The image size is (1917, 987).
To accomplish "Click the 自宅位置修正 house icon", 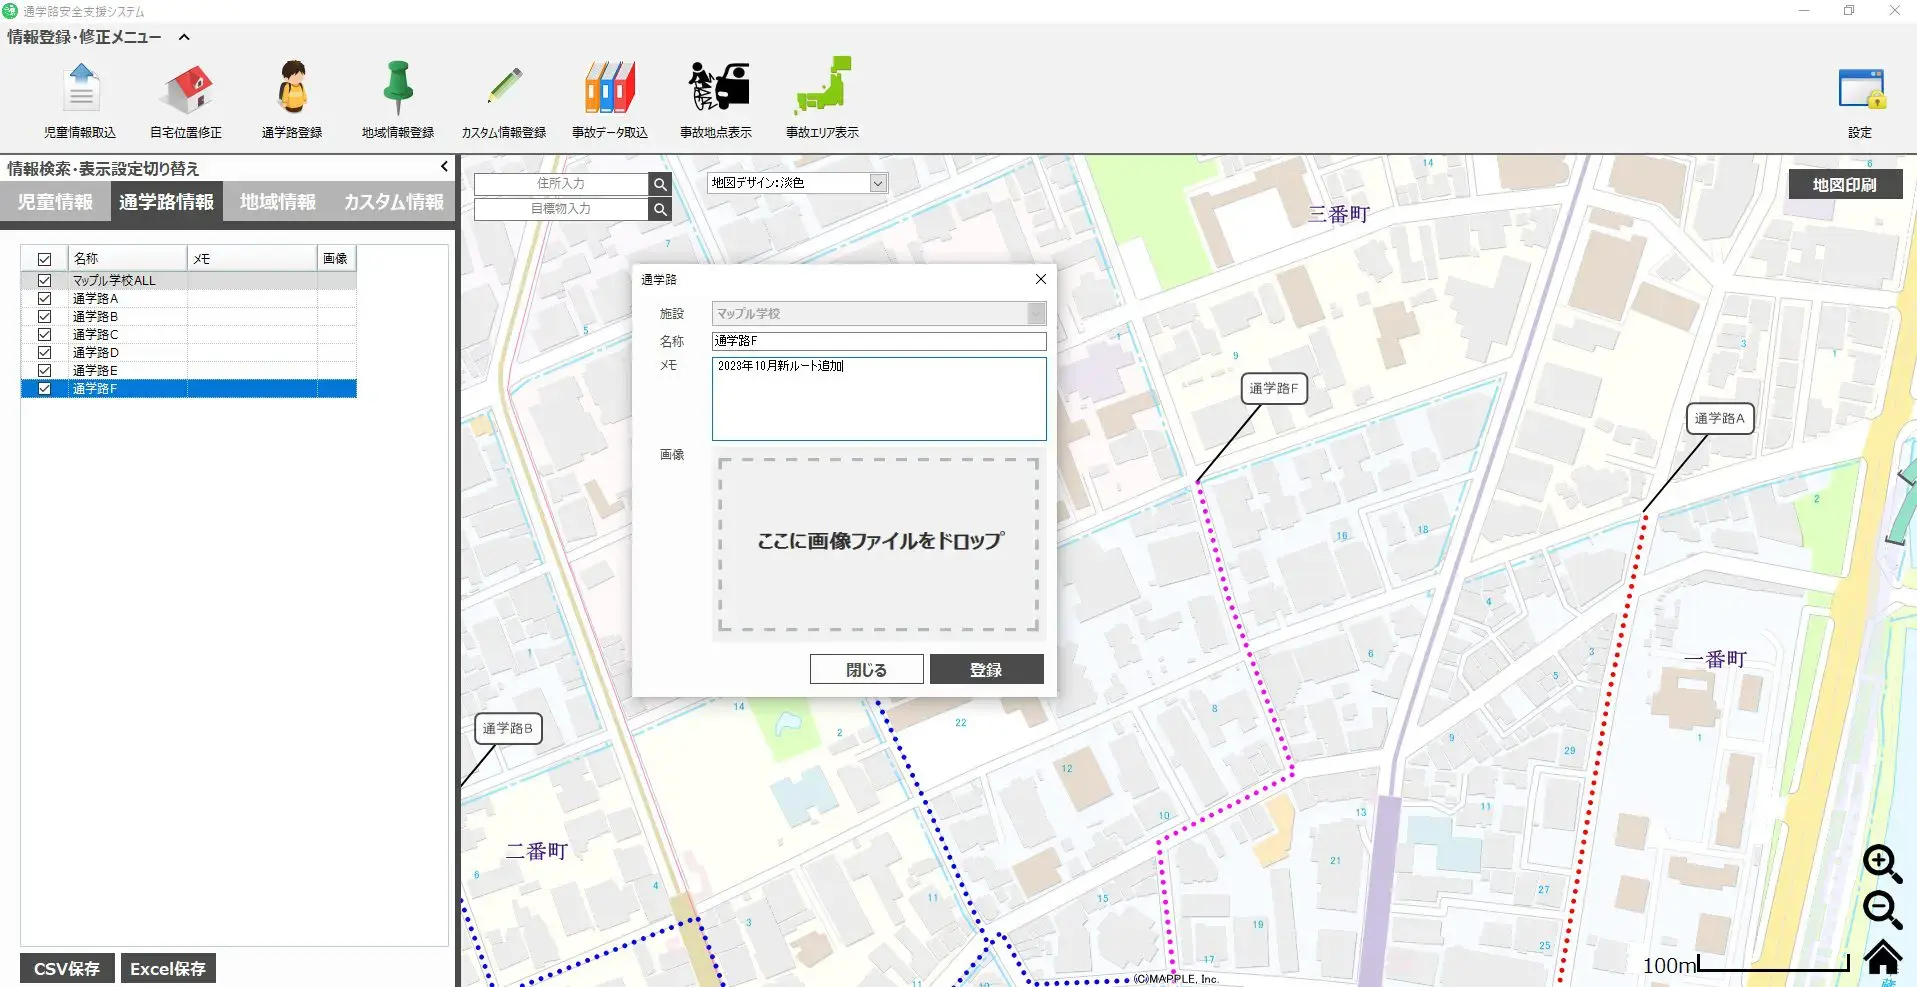I will [187, 90].
